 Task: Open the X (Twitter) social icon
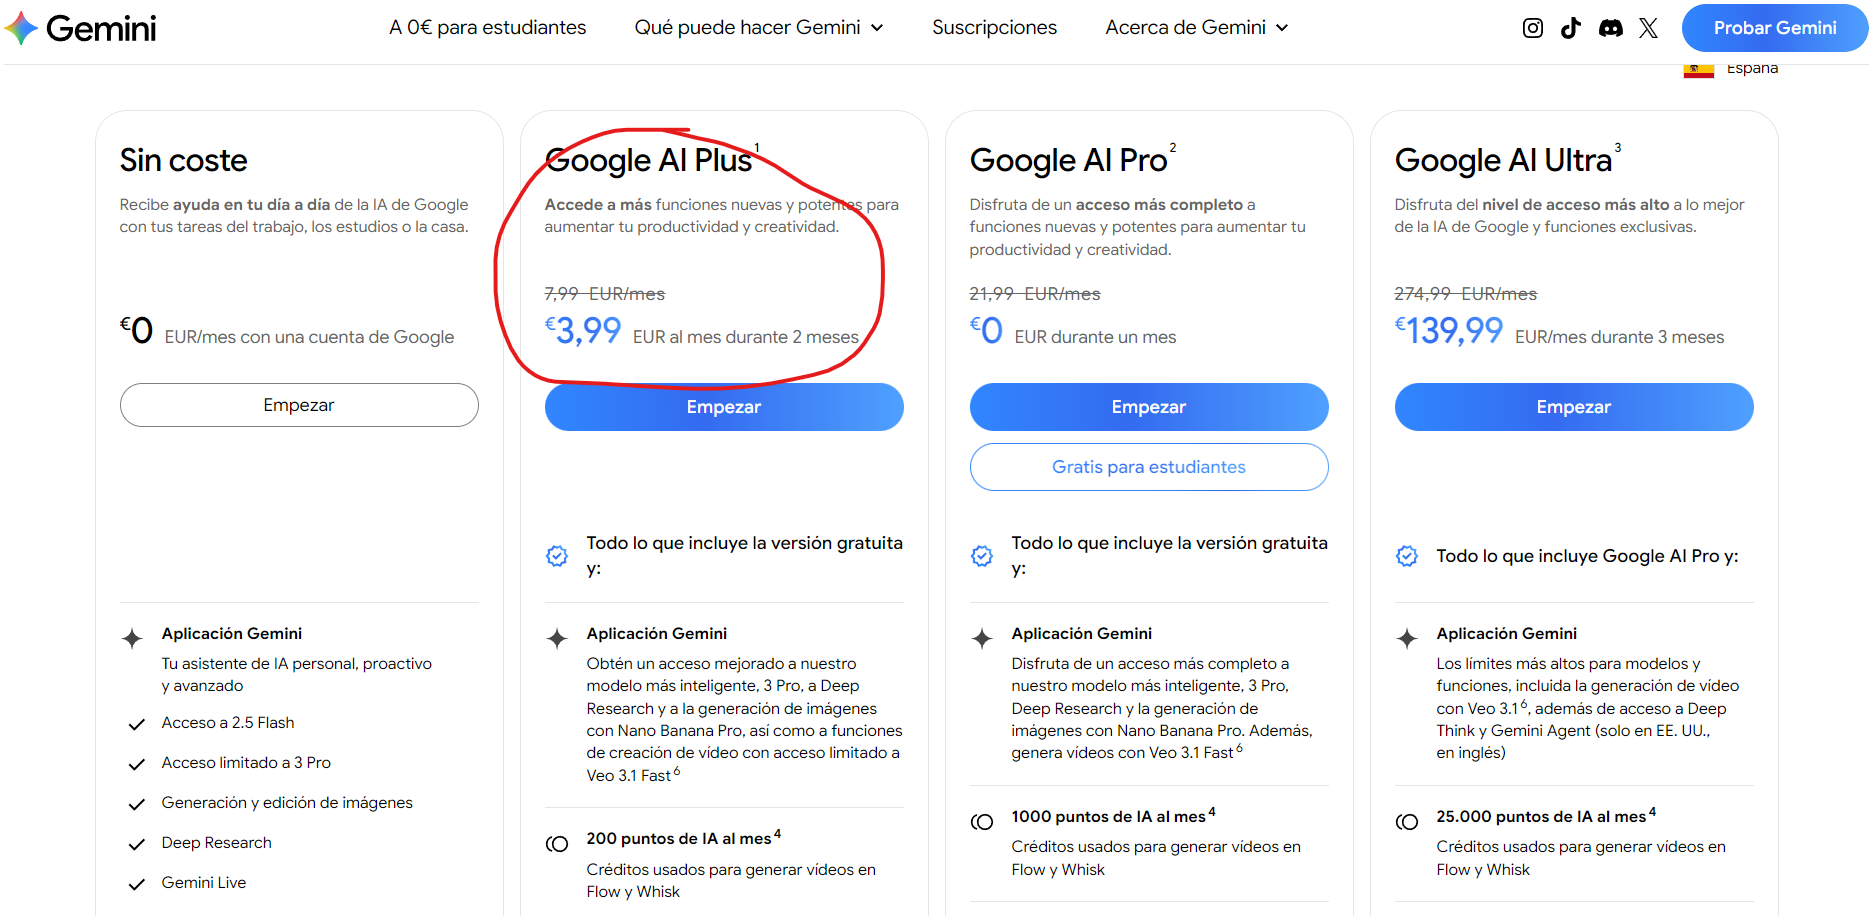(x=1648, y=28)
